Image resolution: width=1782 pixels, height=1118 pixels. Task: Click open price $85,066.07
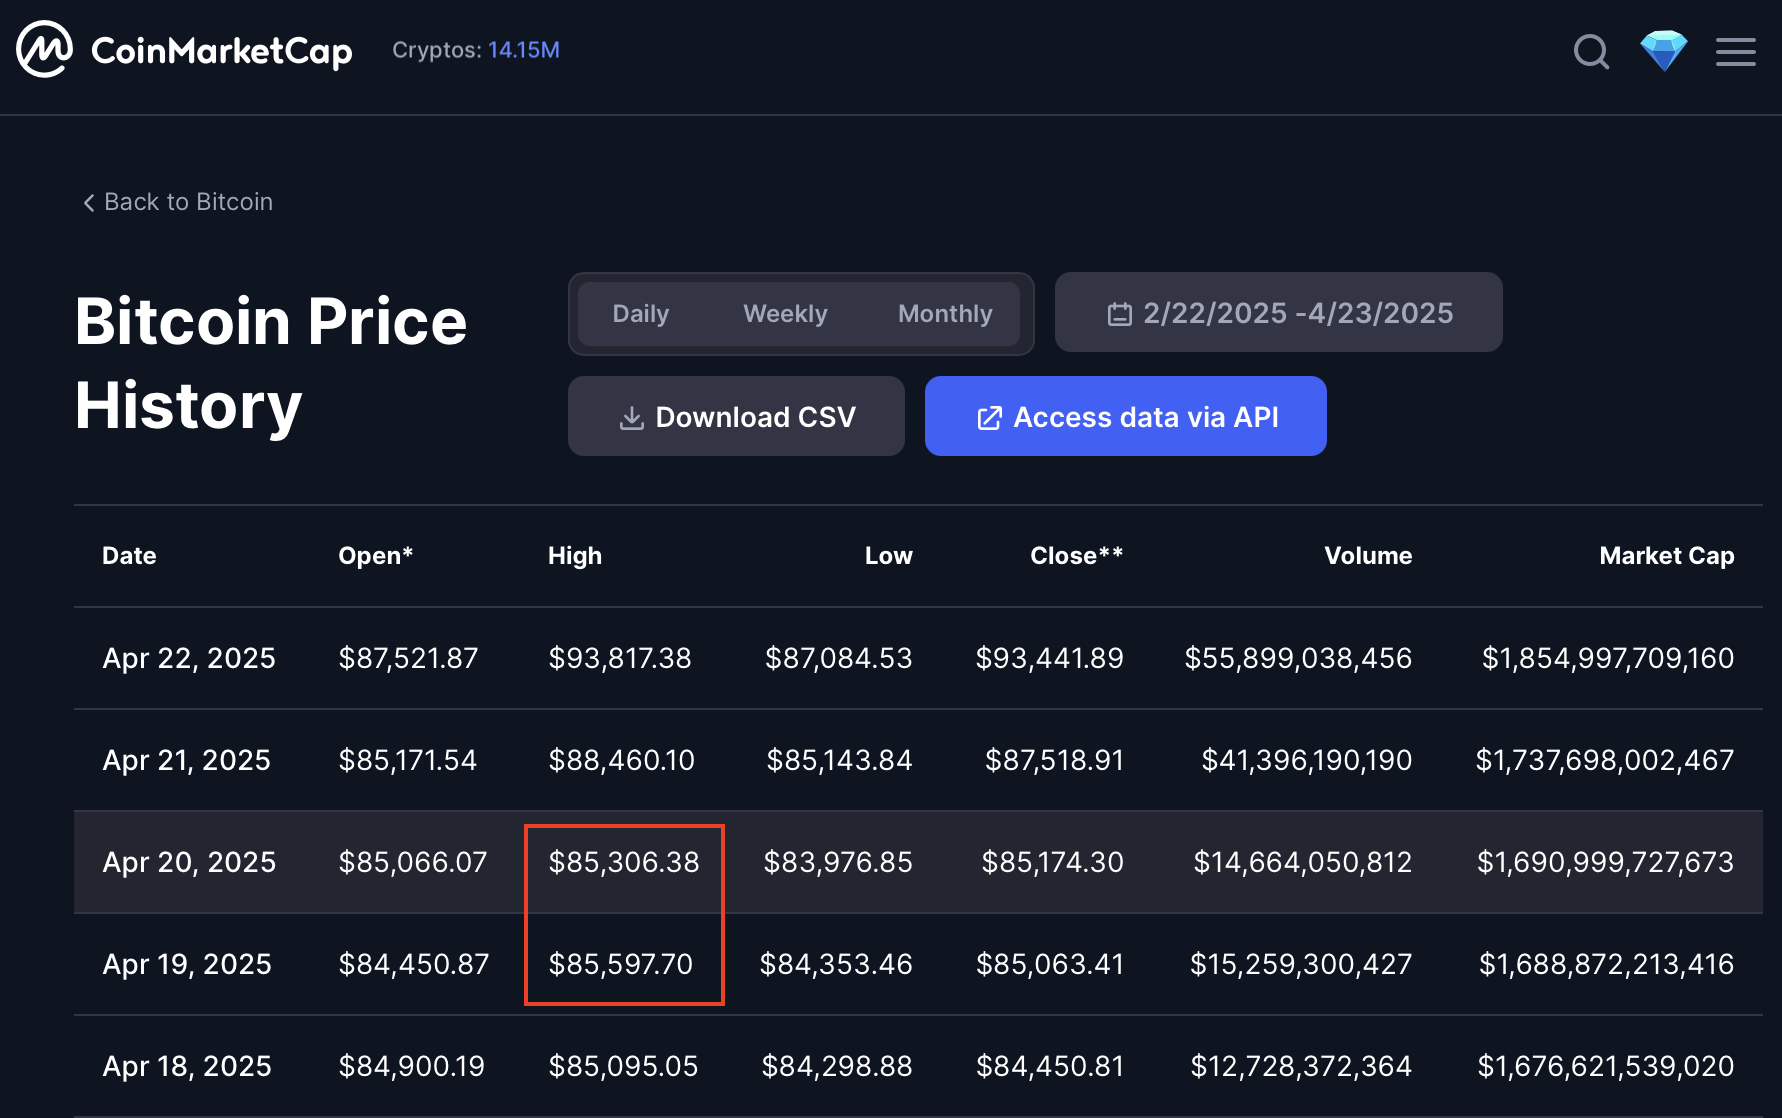tap(413, 862)
